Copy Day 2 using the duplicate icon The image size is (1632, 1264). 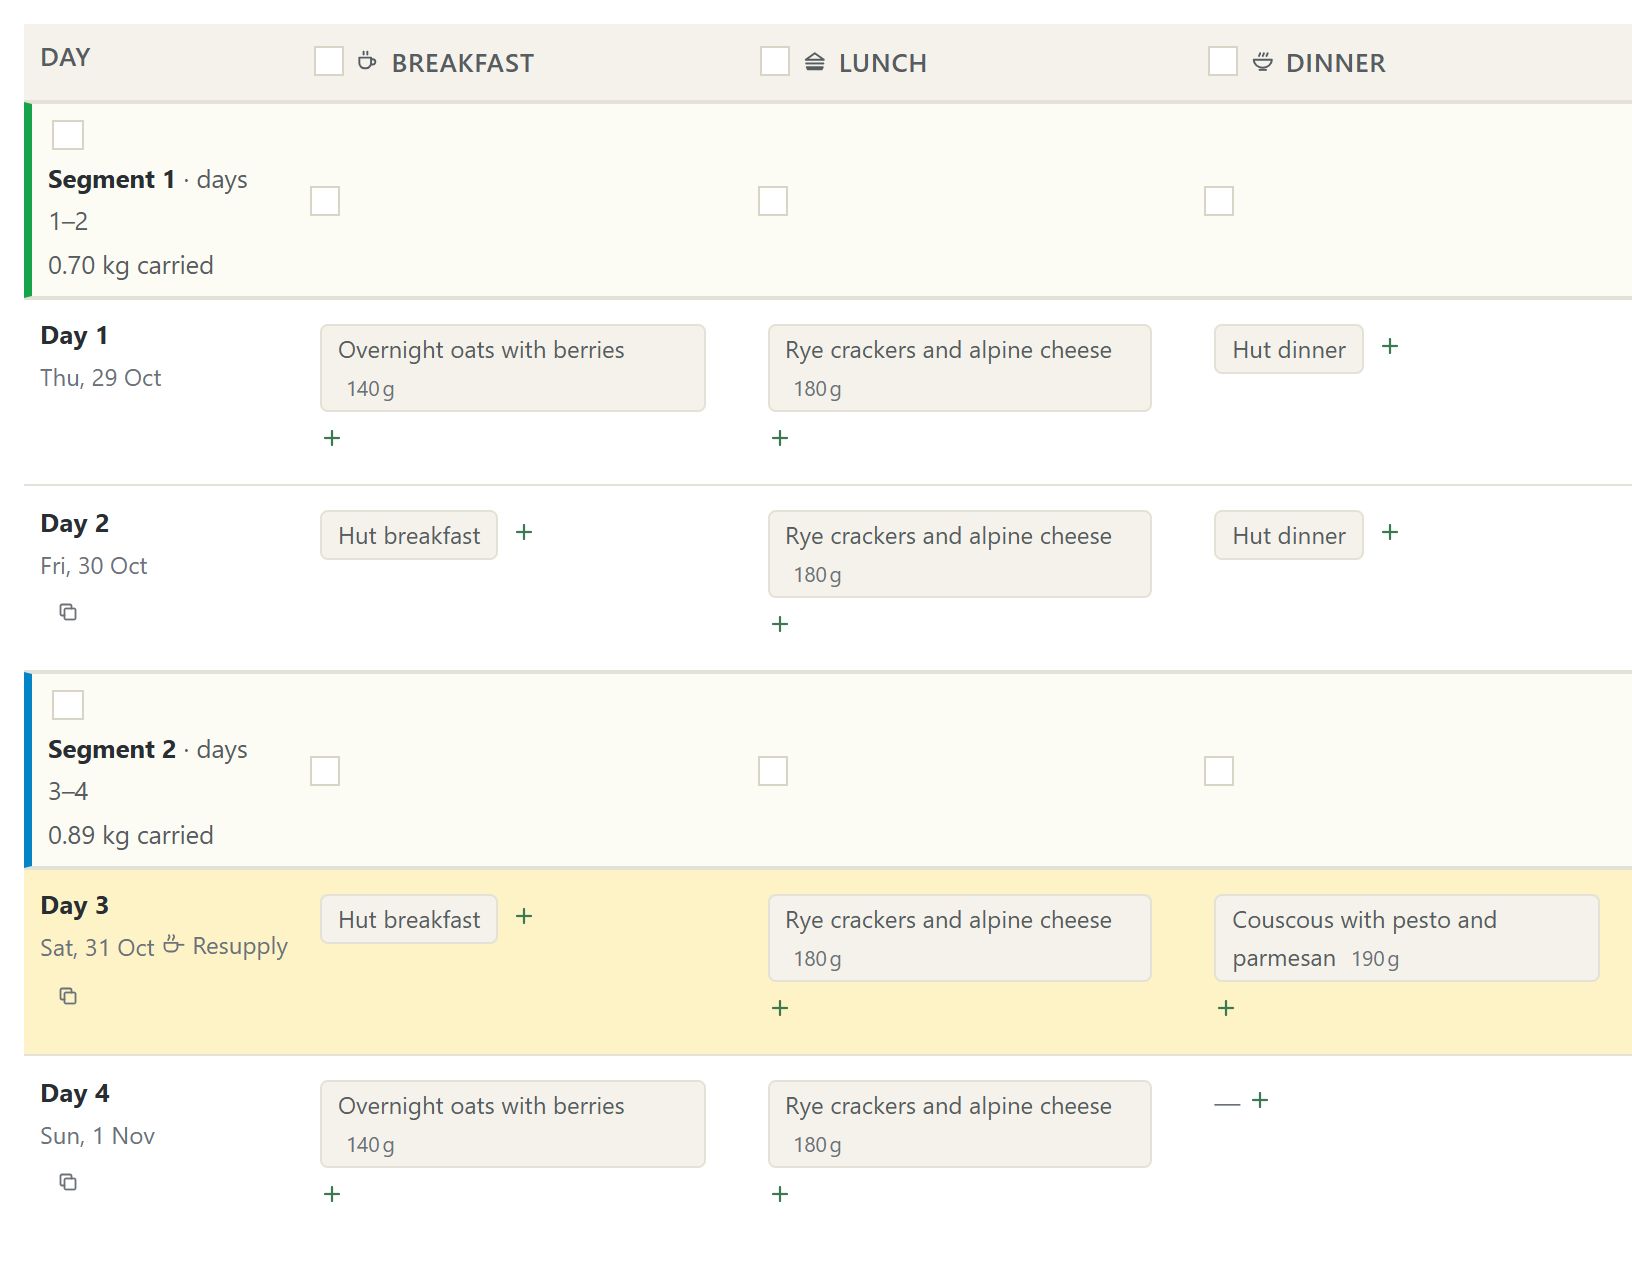(68, 612)
